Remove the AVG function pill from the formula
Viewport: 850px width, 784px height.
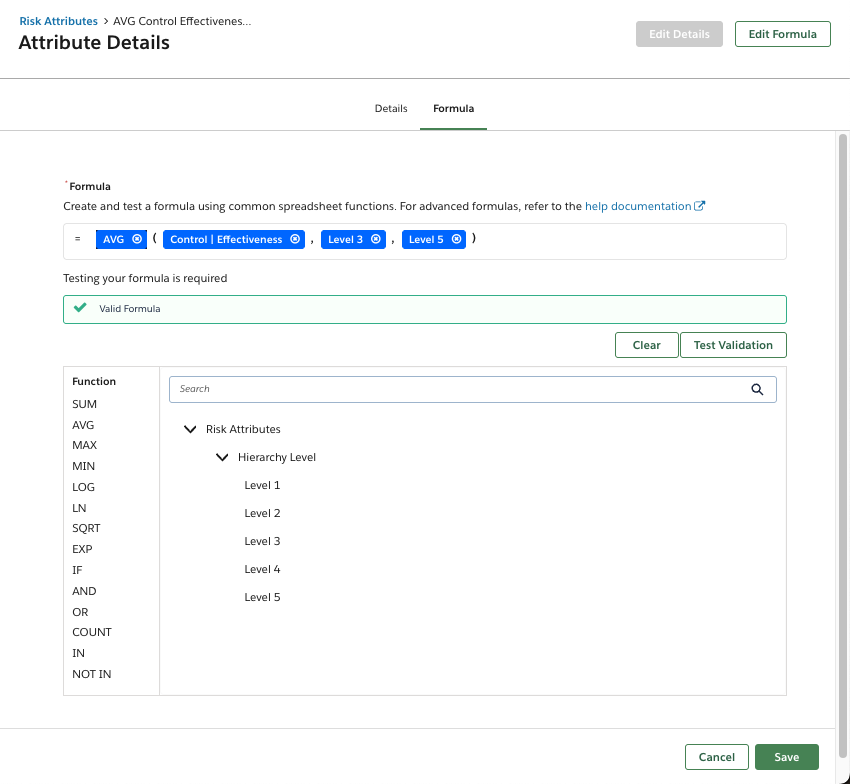click(137, 239)
